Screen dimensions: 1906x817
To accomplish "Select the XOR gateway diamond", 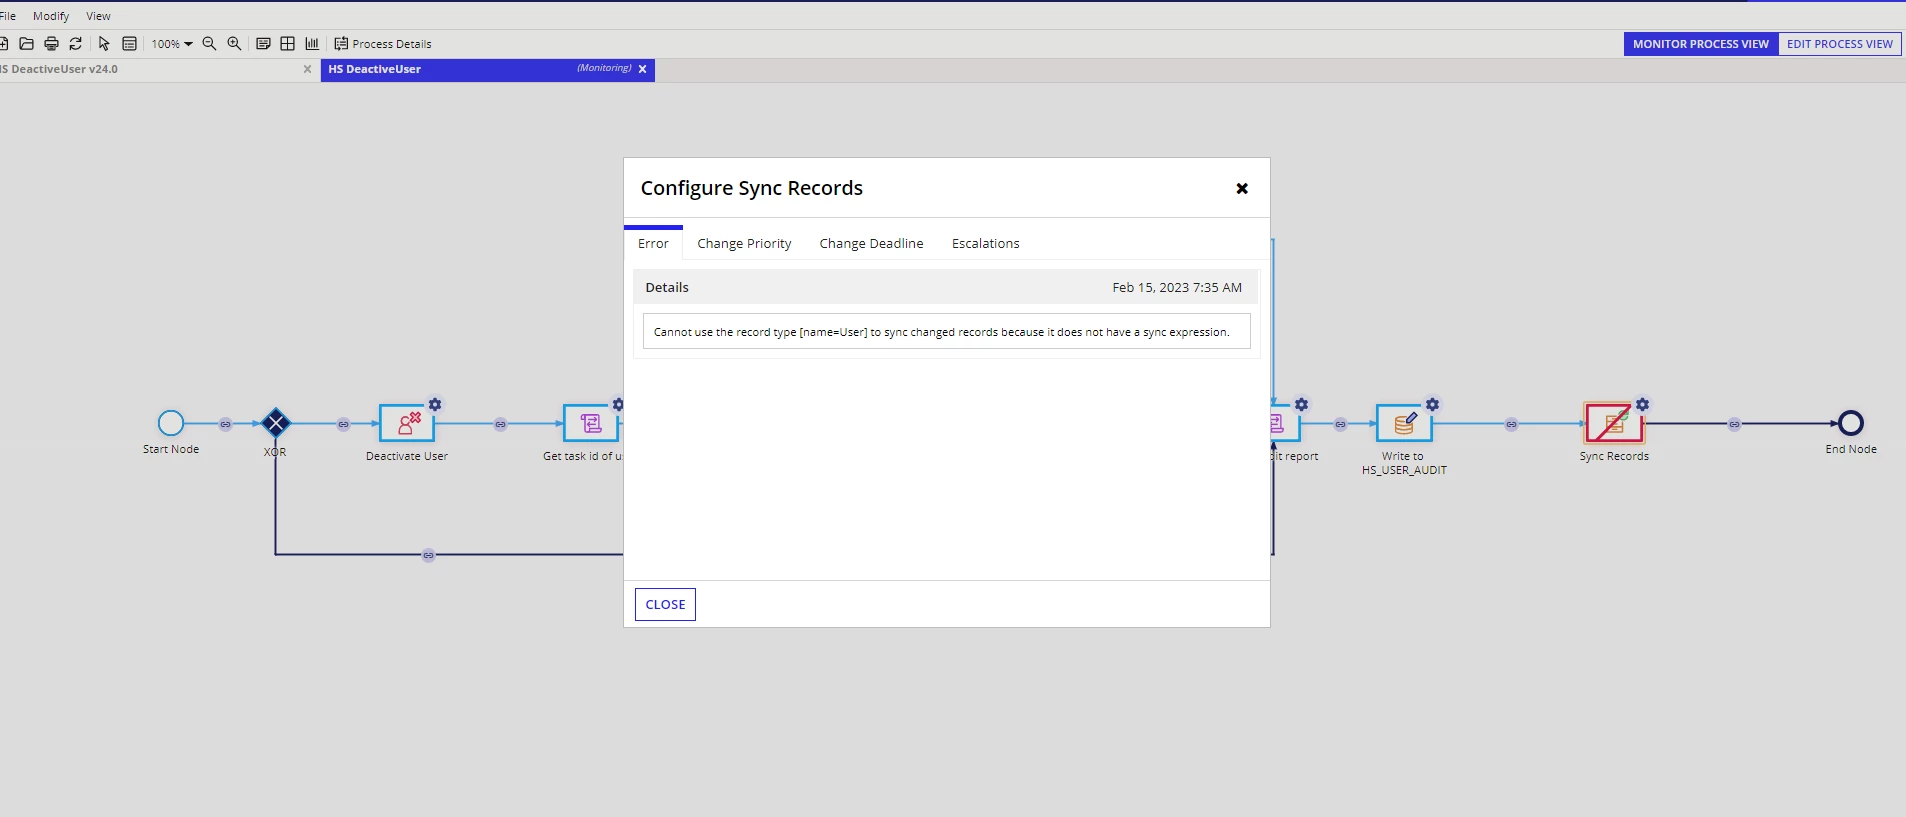I will pyautogui.click(x=276, y=423).
